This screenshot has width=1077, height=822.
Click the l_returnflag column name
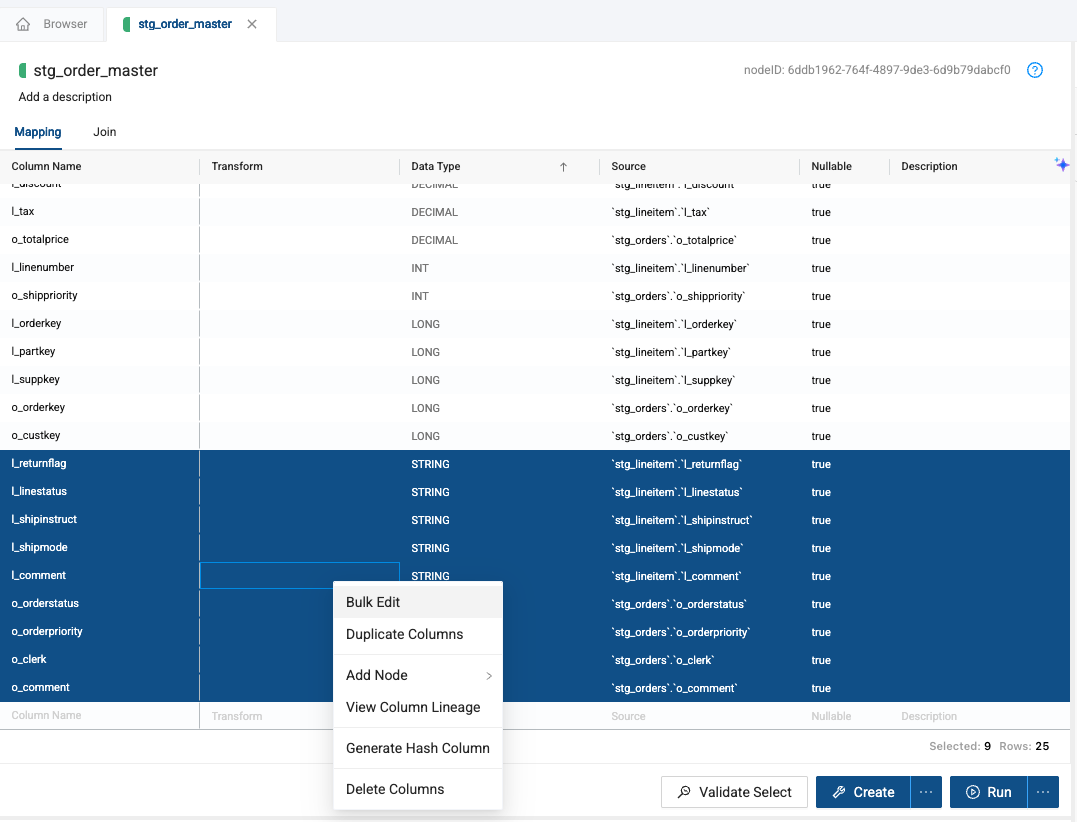pos(39,464)
